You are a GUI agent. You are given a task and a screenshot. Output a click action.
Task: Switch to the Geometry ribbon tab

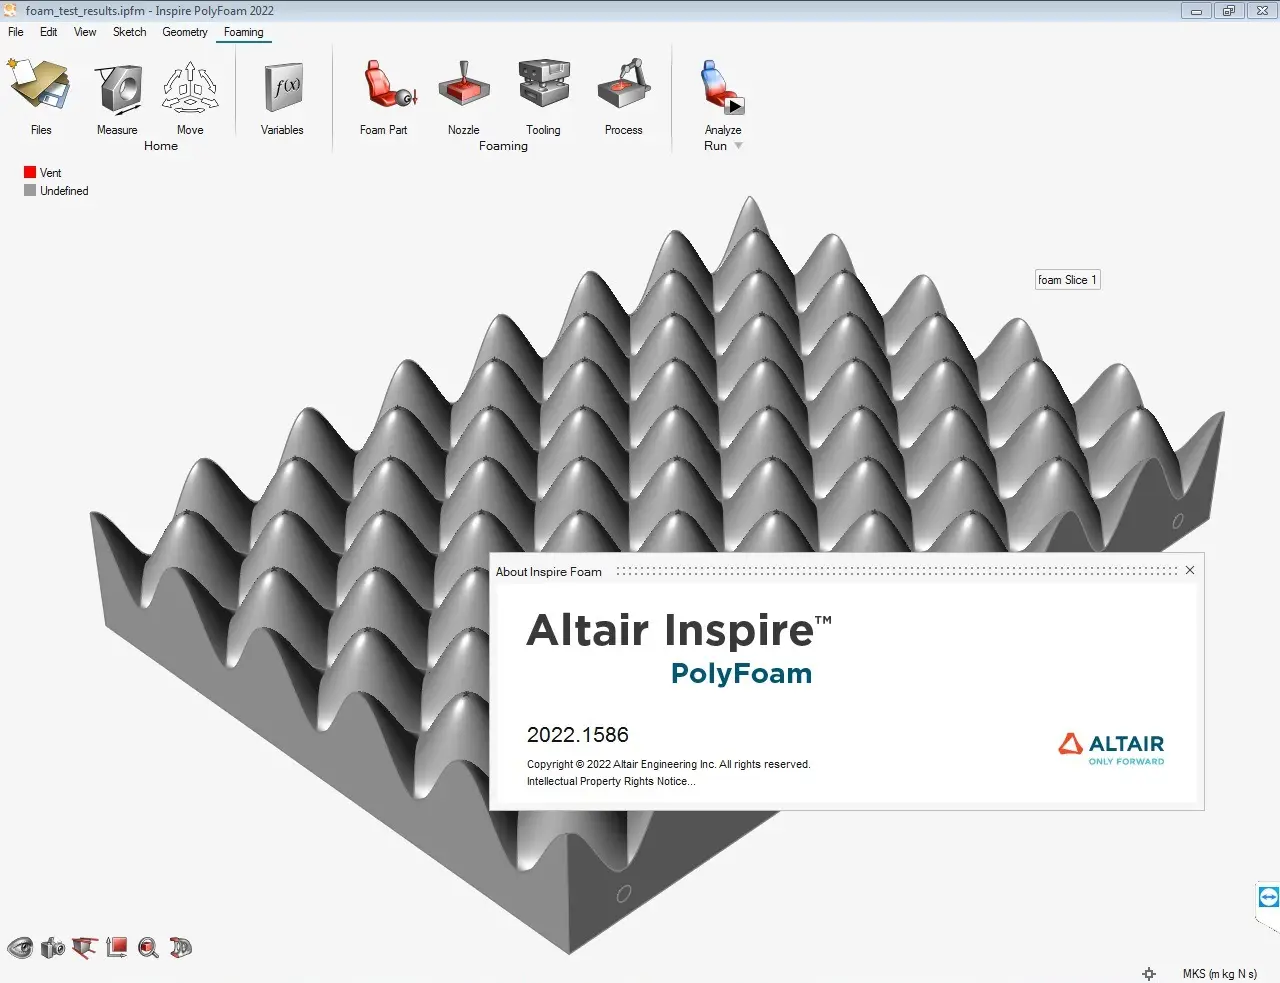point(185,32)
